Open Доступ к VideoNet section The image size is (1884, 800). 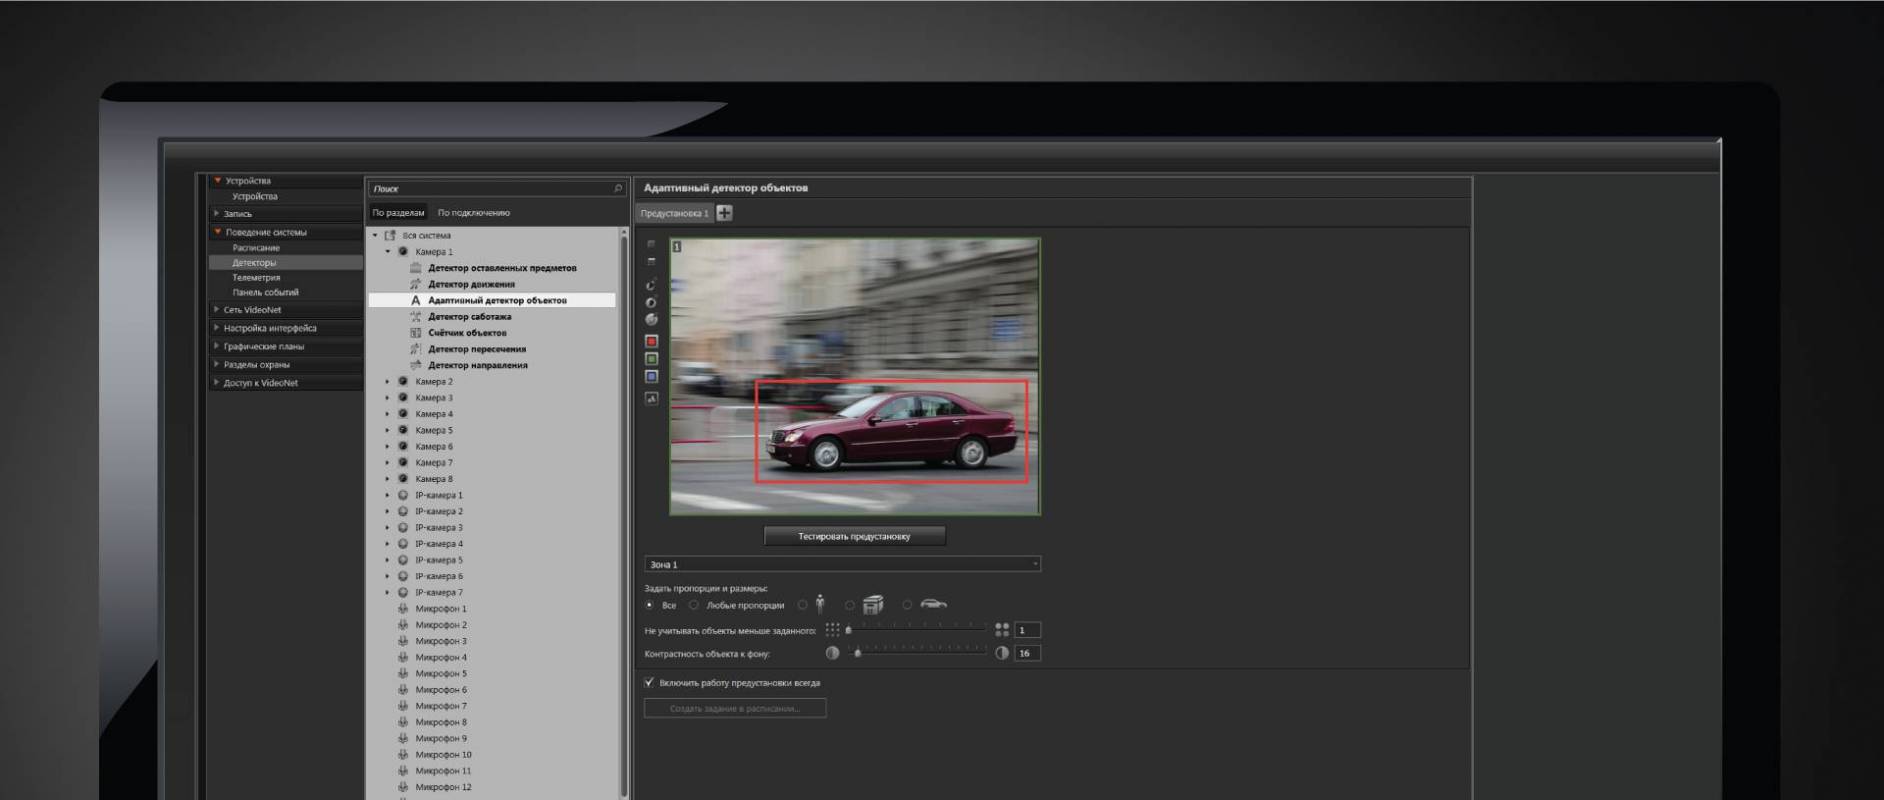click(x=285, y=382)
